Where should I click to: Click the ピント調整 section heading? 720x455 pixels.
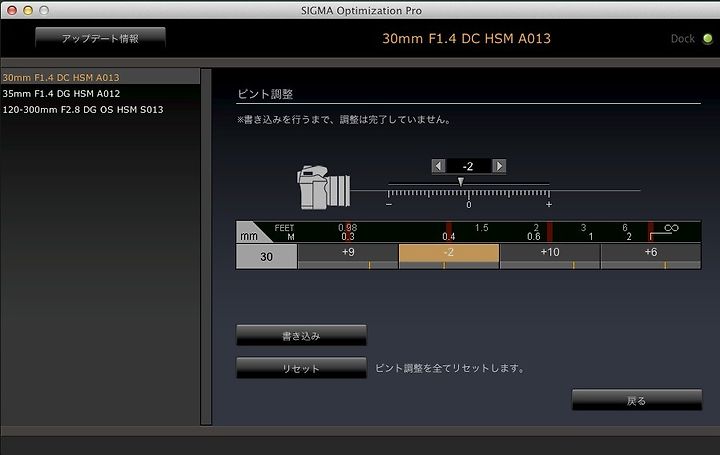[x=265, y=94]
